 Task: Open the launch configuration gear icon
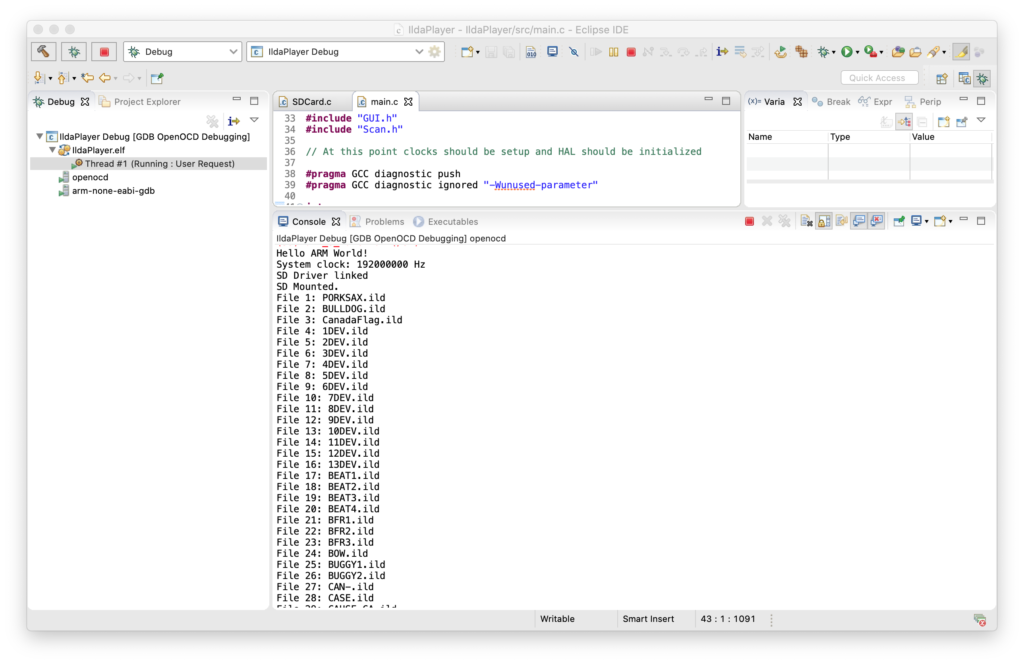point(434,52)
